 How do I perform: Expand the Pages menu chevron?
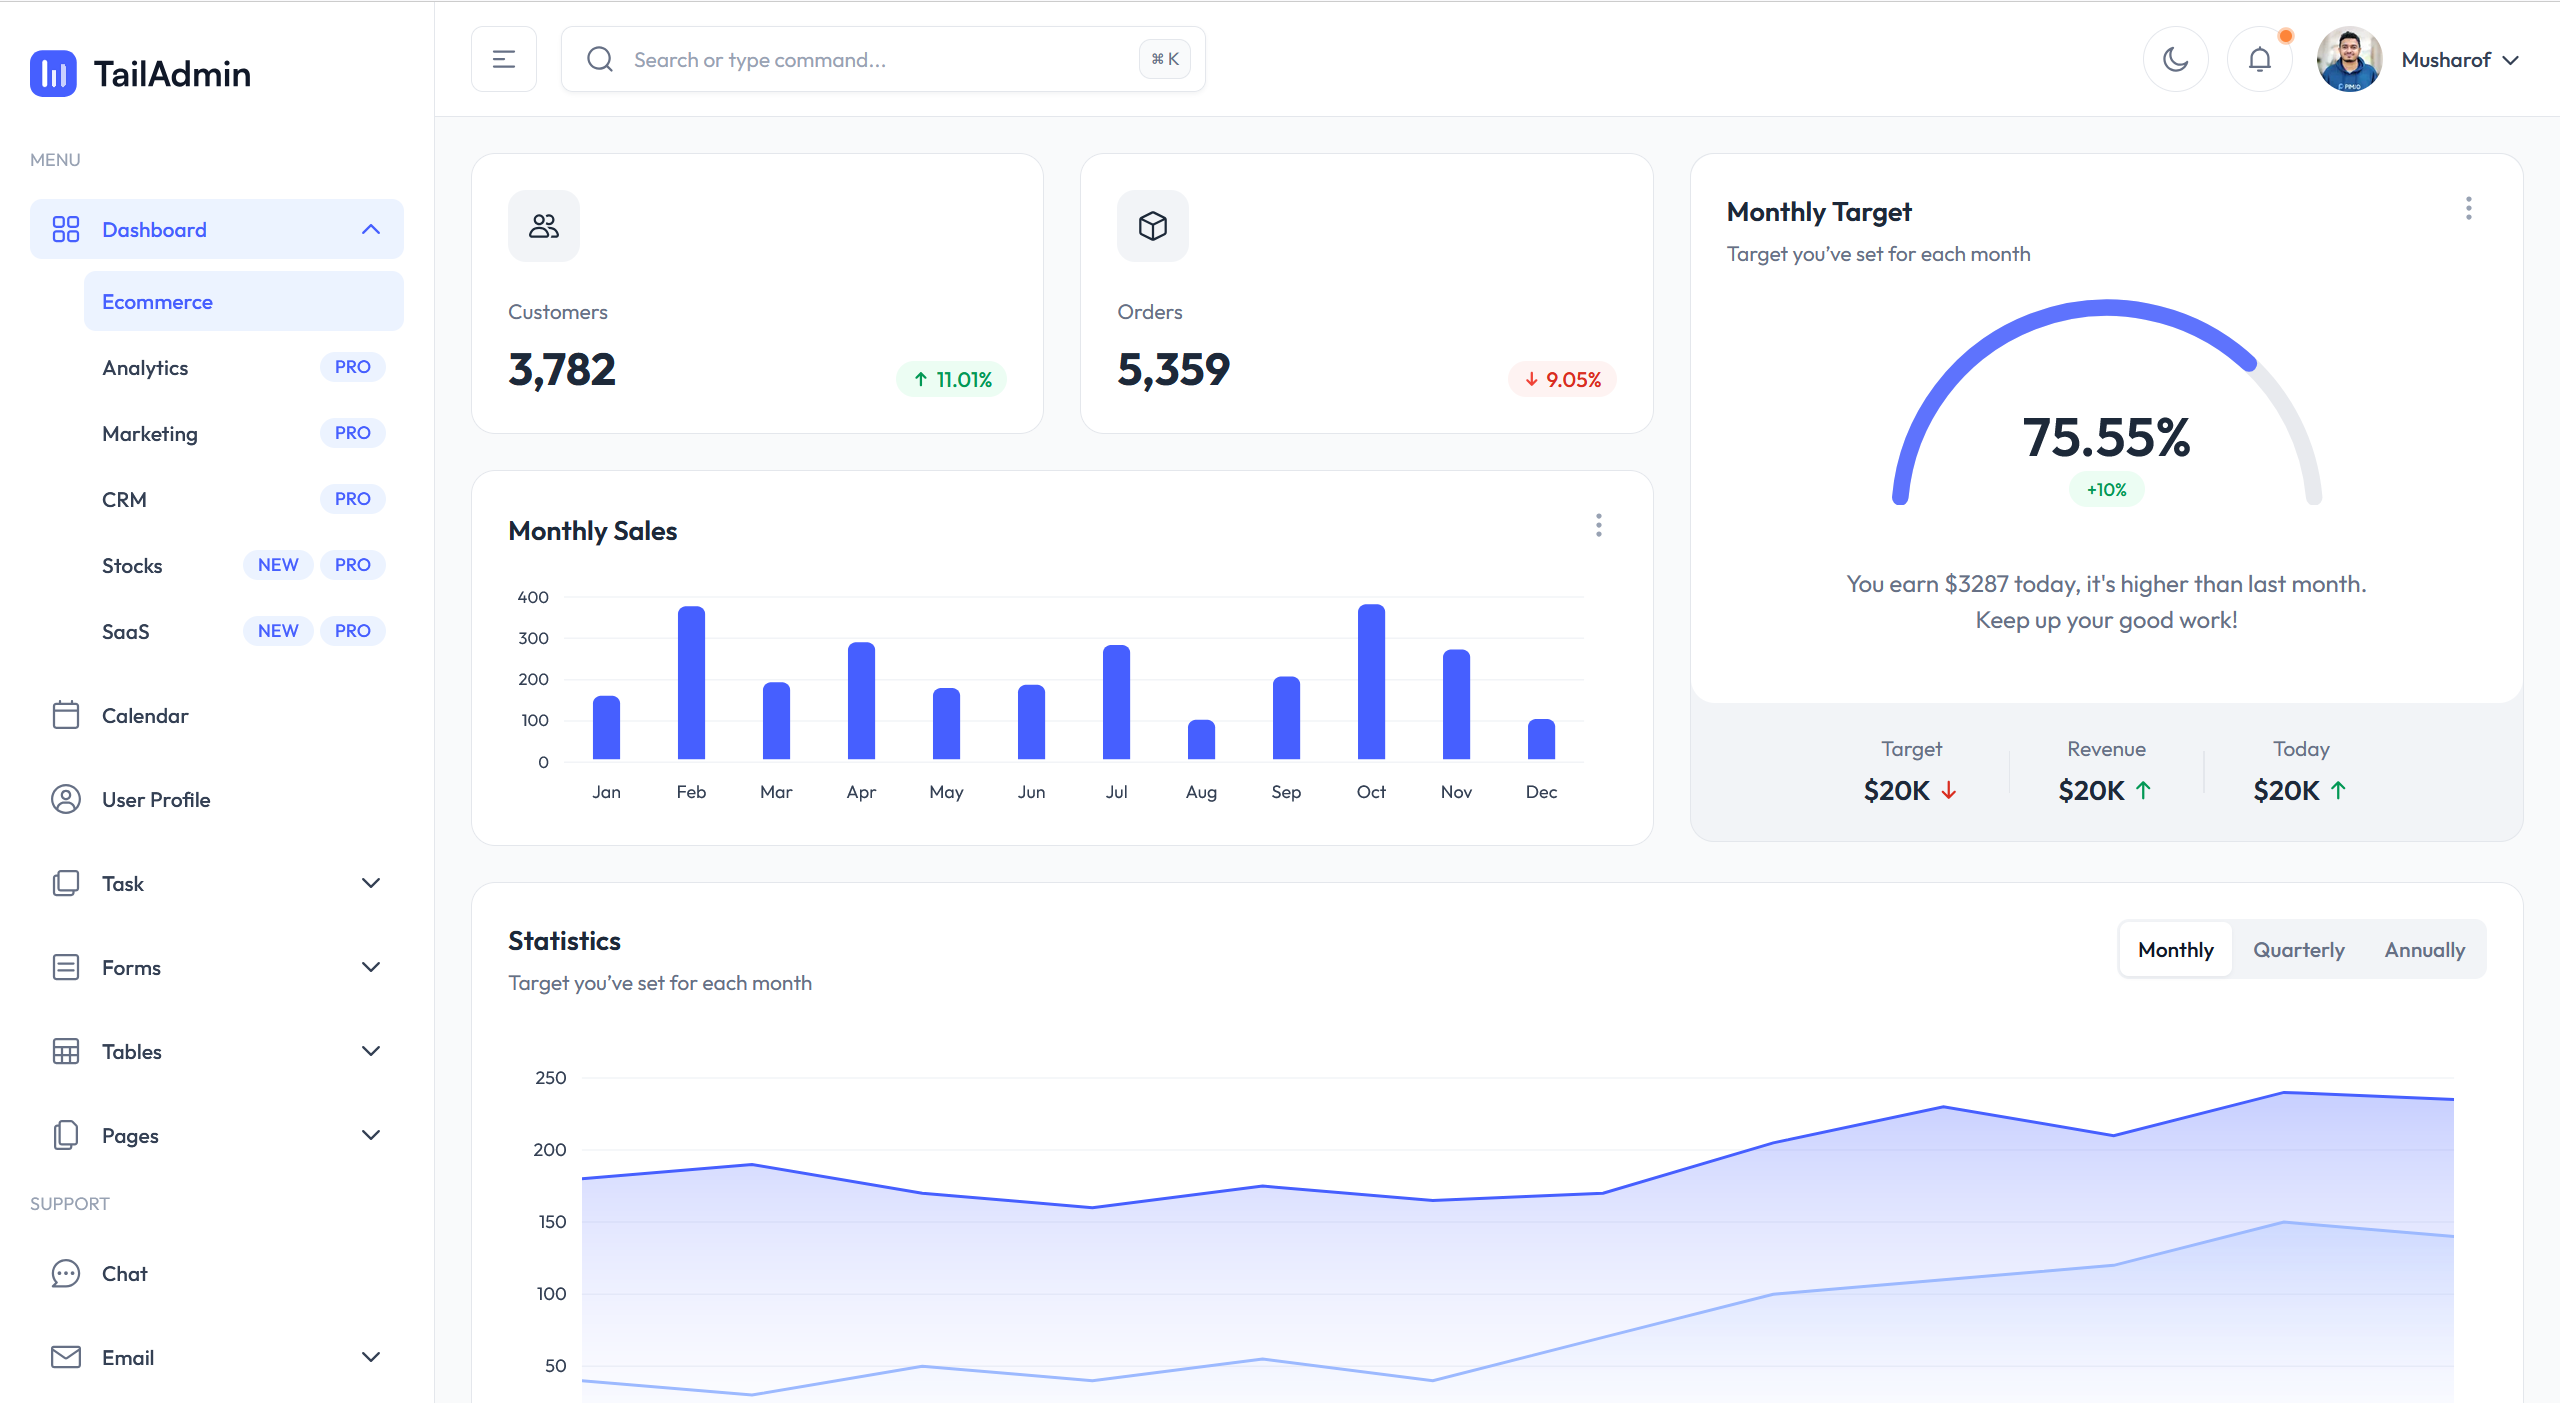[x=371, y=1135]
